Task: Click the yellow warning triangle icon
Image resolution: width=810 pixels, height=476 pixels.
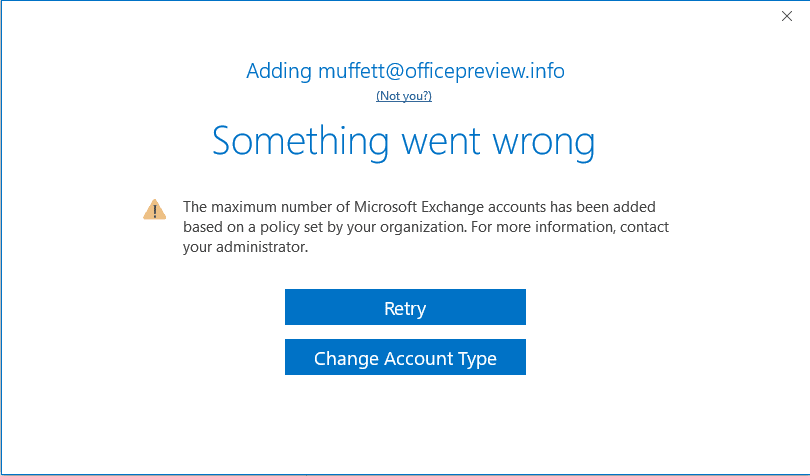Action: click(x=154, y=210)
